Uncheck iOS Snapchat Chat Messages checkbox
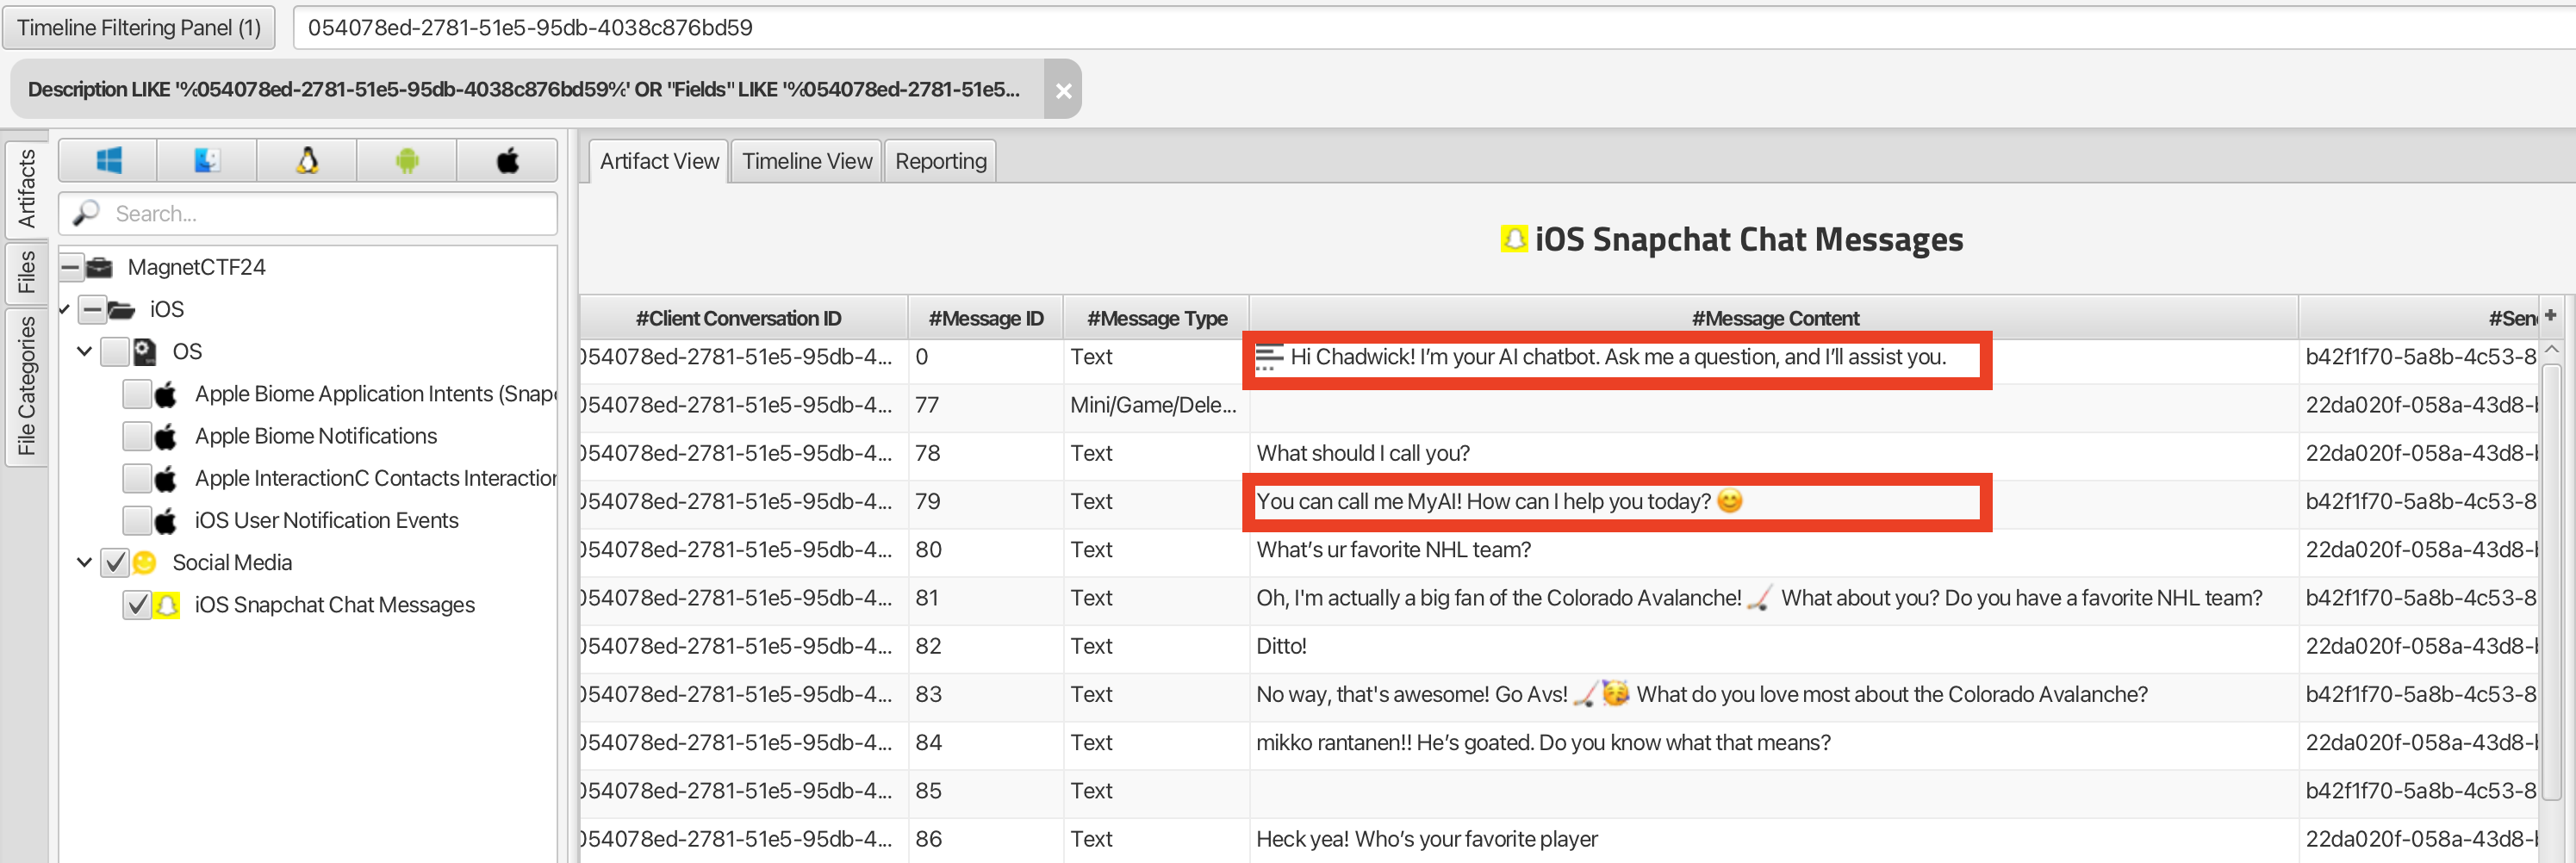This screenshot has height=863, width=2576. click(x=137, y=605)
